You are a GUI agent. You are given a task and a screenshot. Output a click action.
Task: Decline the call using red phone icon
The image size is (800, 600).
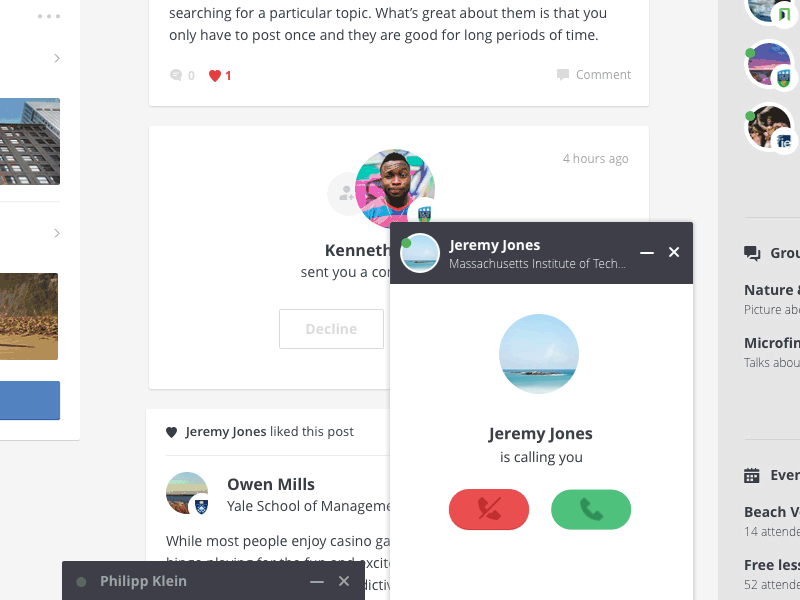[489, 509]
